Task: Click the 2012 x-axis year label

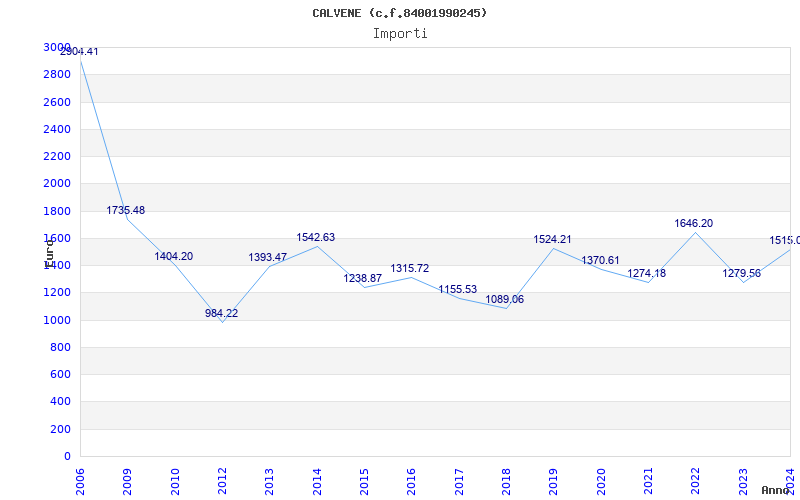Action: click(222, 482)
